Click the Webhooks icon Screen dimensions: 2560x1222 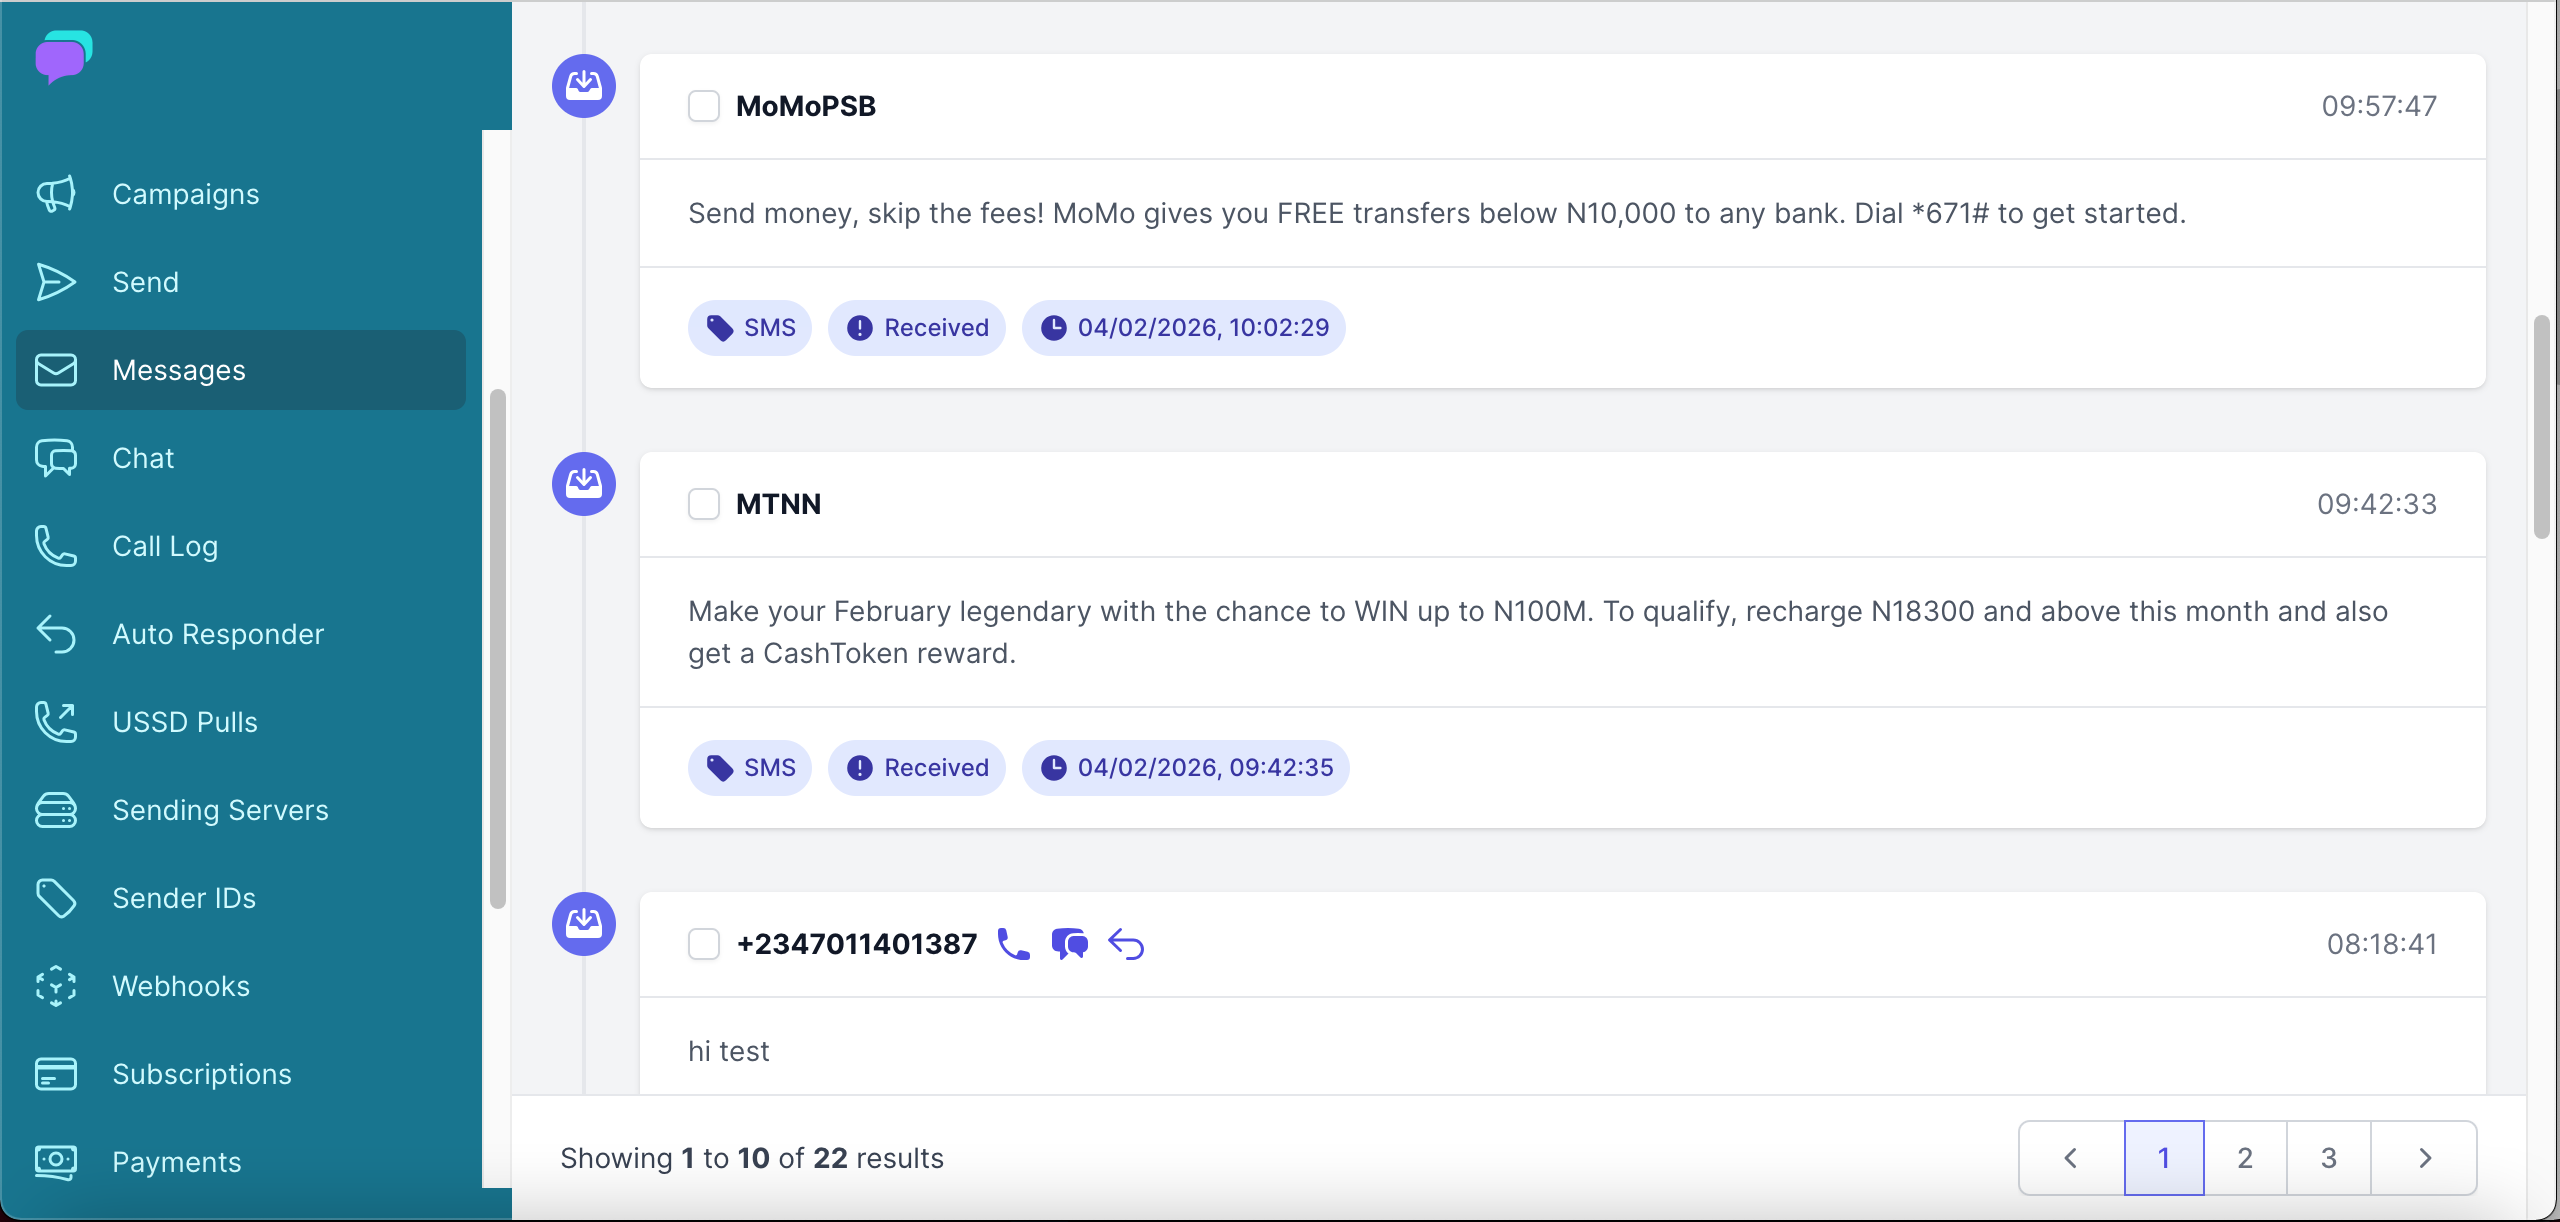coord(57,986)
